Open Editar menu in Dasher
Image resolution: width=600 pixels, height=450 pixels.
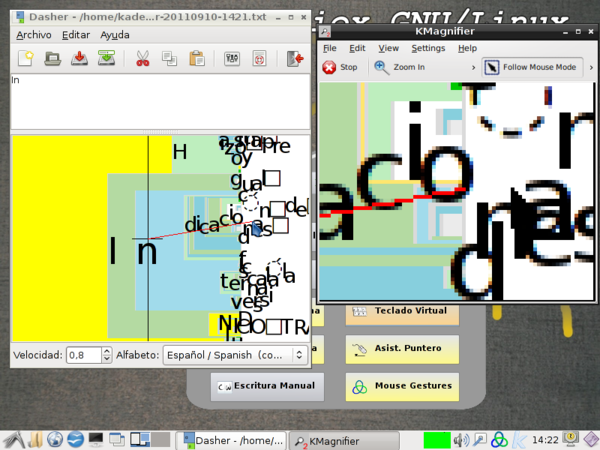tap(76, 35)
